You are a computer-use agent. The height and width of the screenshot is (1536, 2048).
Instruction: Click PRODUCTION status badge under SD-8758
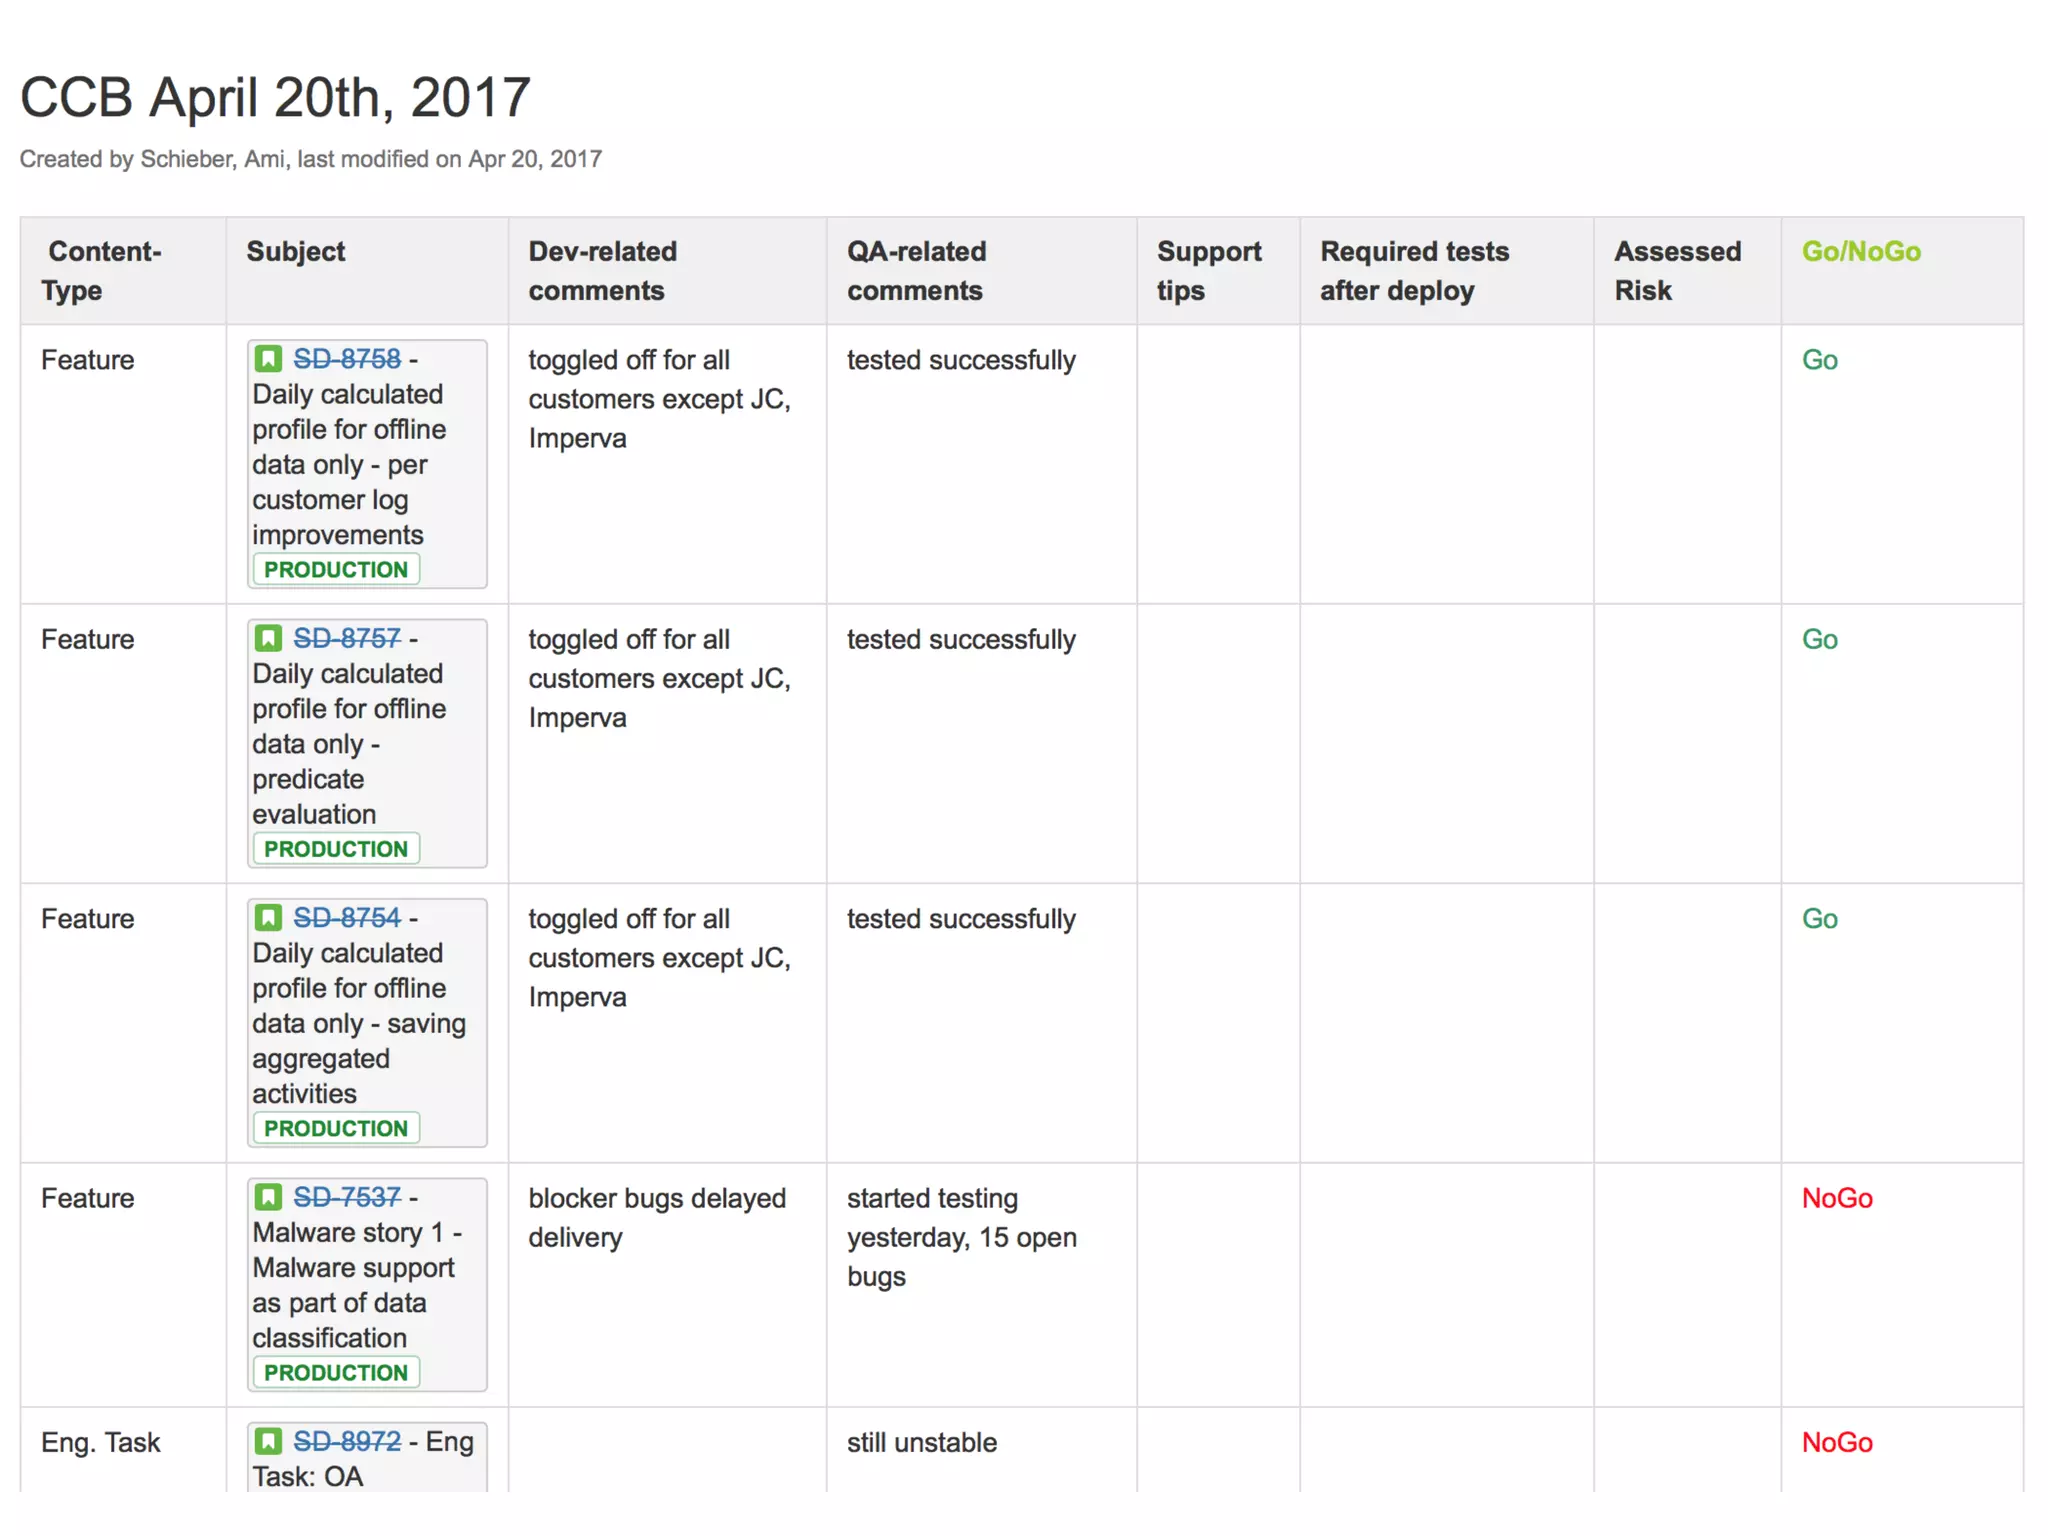pyautogui.click(x=335, y=569)
